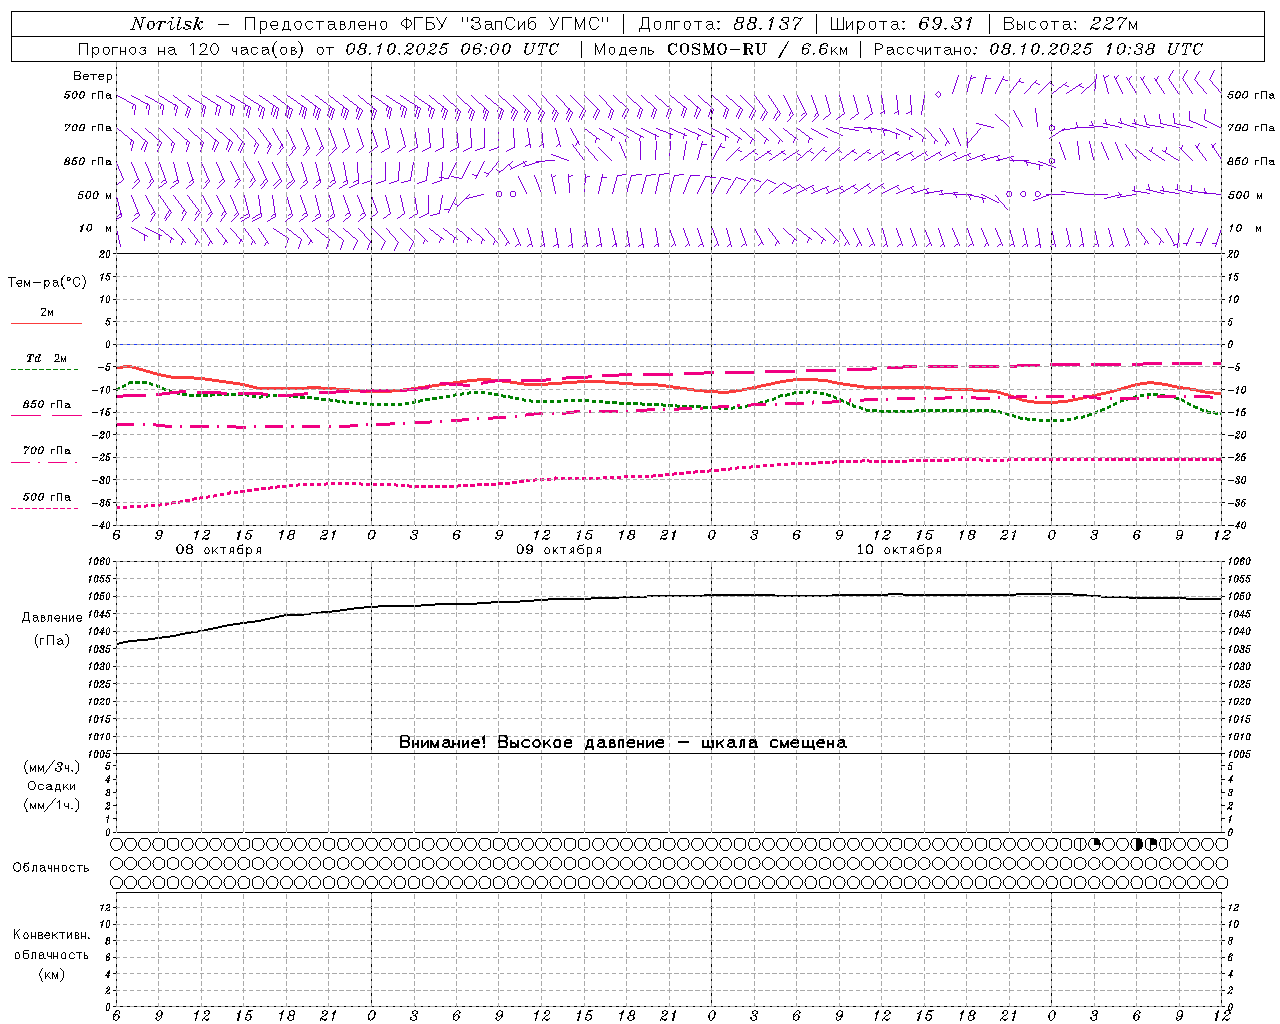Click the 09 октября date label
Screen dimensions: 1280x1024
(559, 550)
